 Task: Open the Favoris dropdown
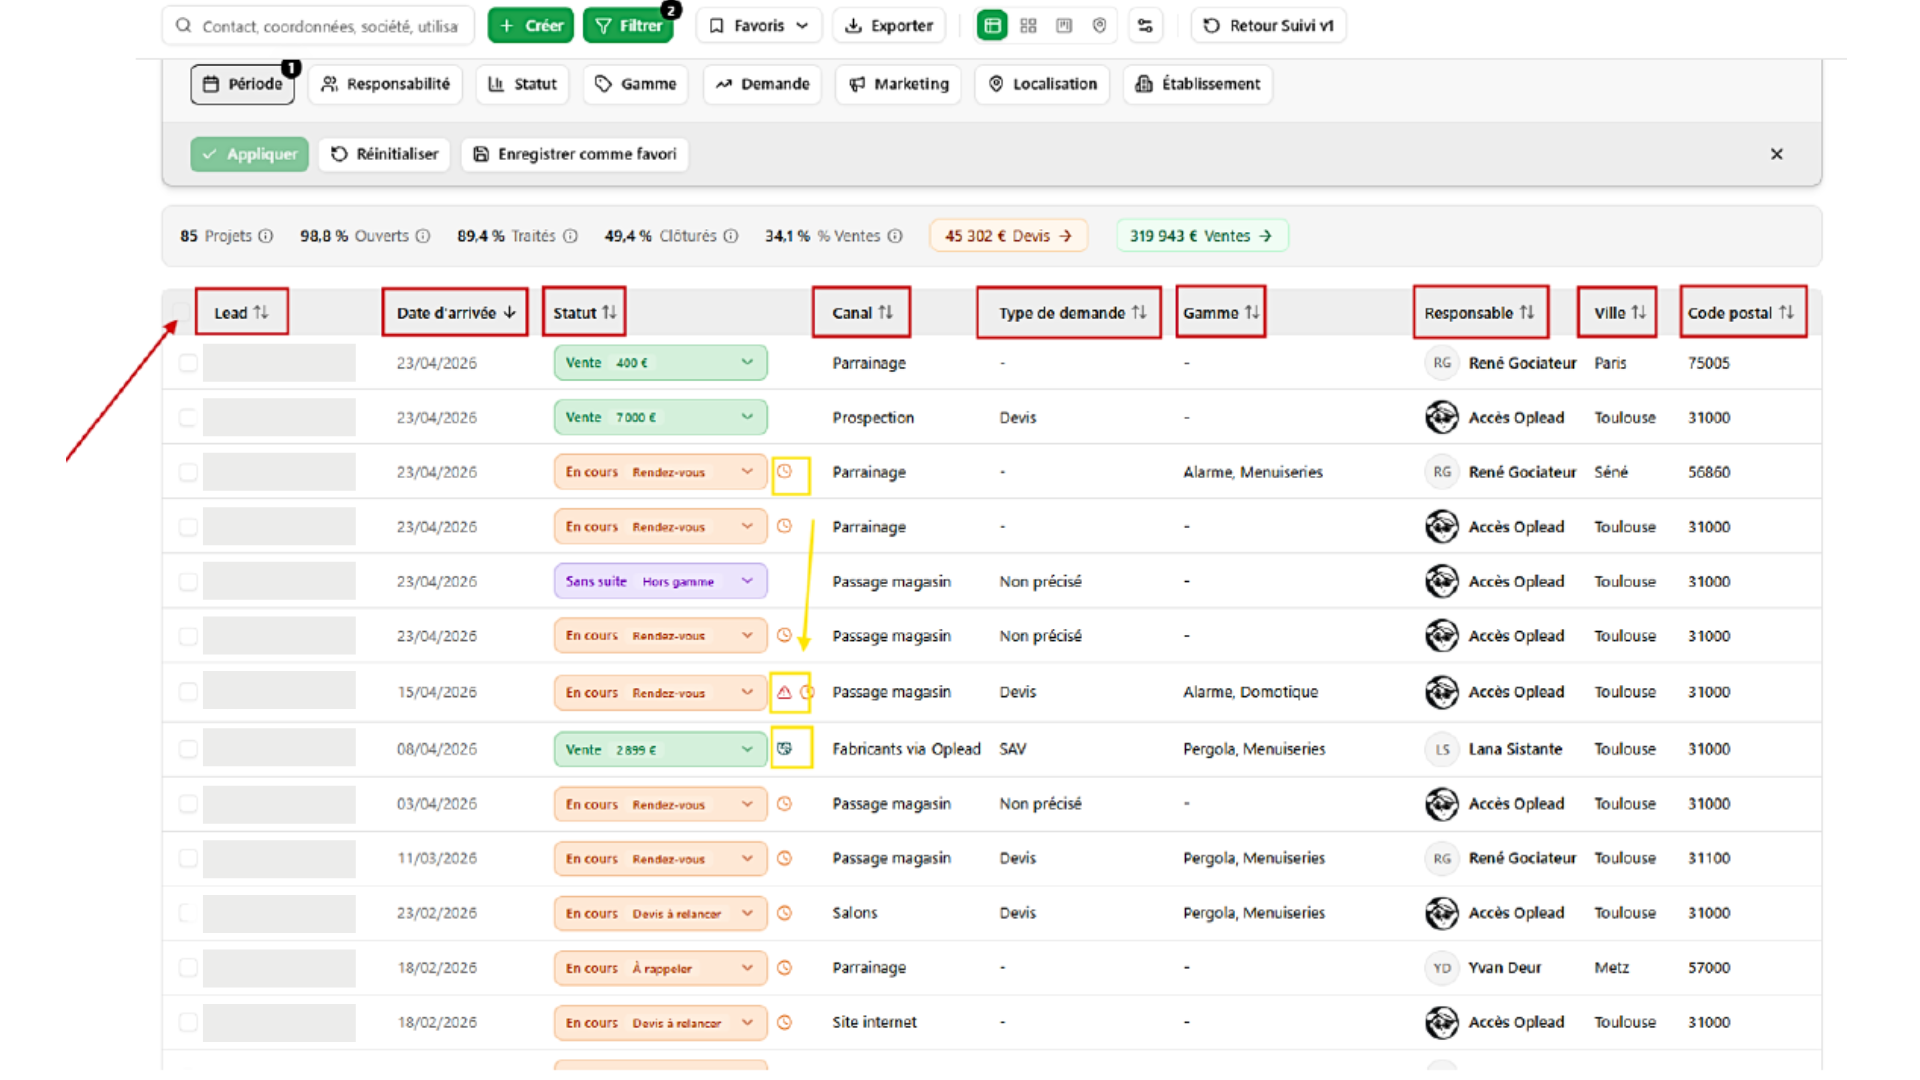759,26
